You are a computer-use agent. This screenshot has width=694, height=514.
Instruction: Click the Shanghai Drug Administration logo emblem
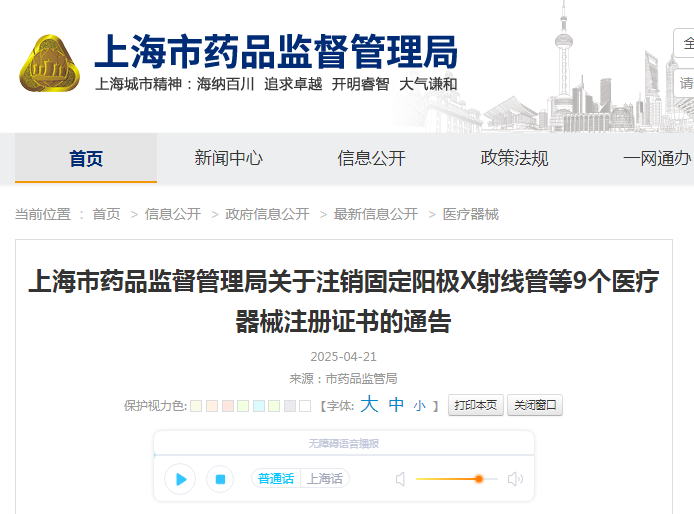click(50, 64)
